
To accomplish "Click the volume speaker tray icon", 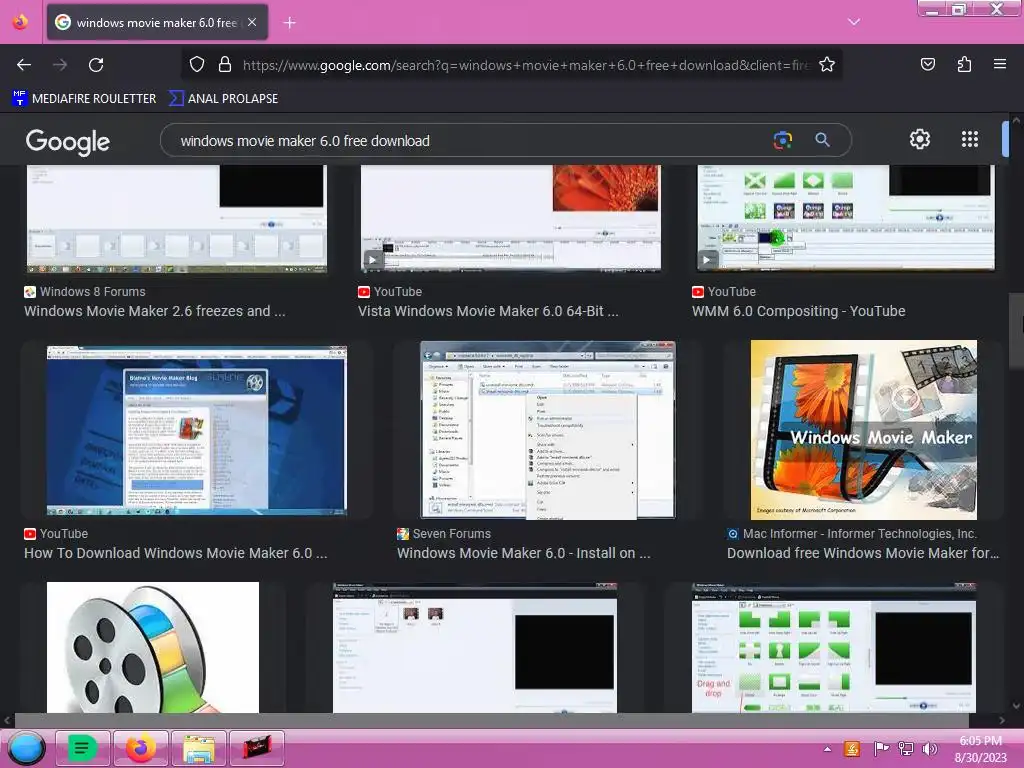I will (x=929, y=748).
